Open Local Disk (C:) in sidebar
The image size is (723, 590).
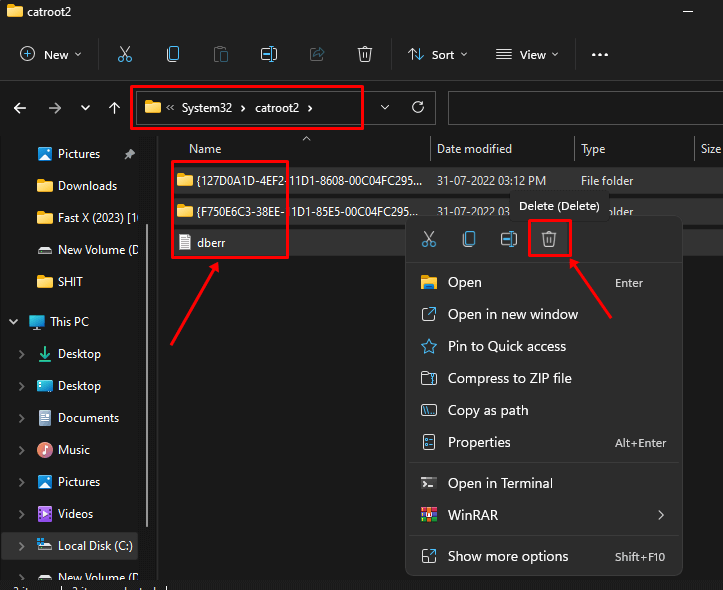click(93, 546)
